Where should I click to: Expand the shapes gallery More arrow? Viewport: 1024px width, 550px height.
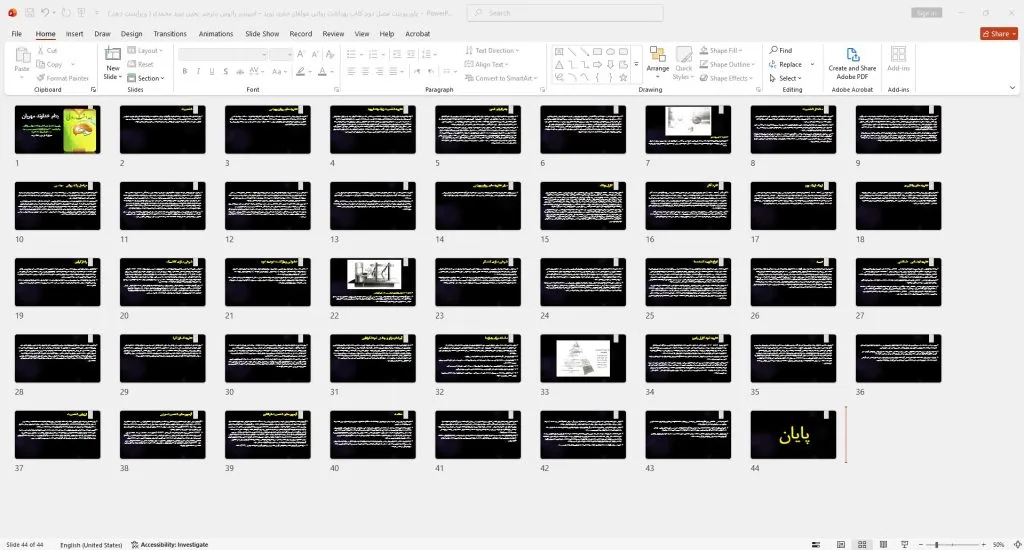(636, 64)
